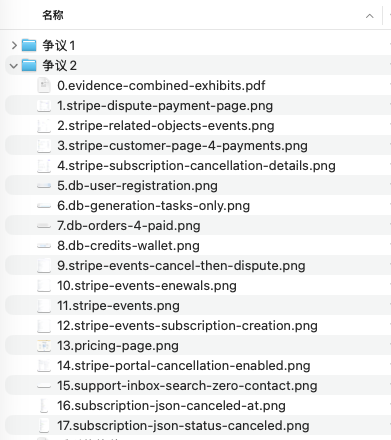
Task: Click the PDF icon for 0.evidence-combined-exhibits.pdf
Action: click(44, 85)
